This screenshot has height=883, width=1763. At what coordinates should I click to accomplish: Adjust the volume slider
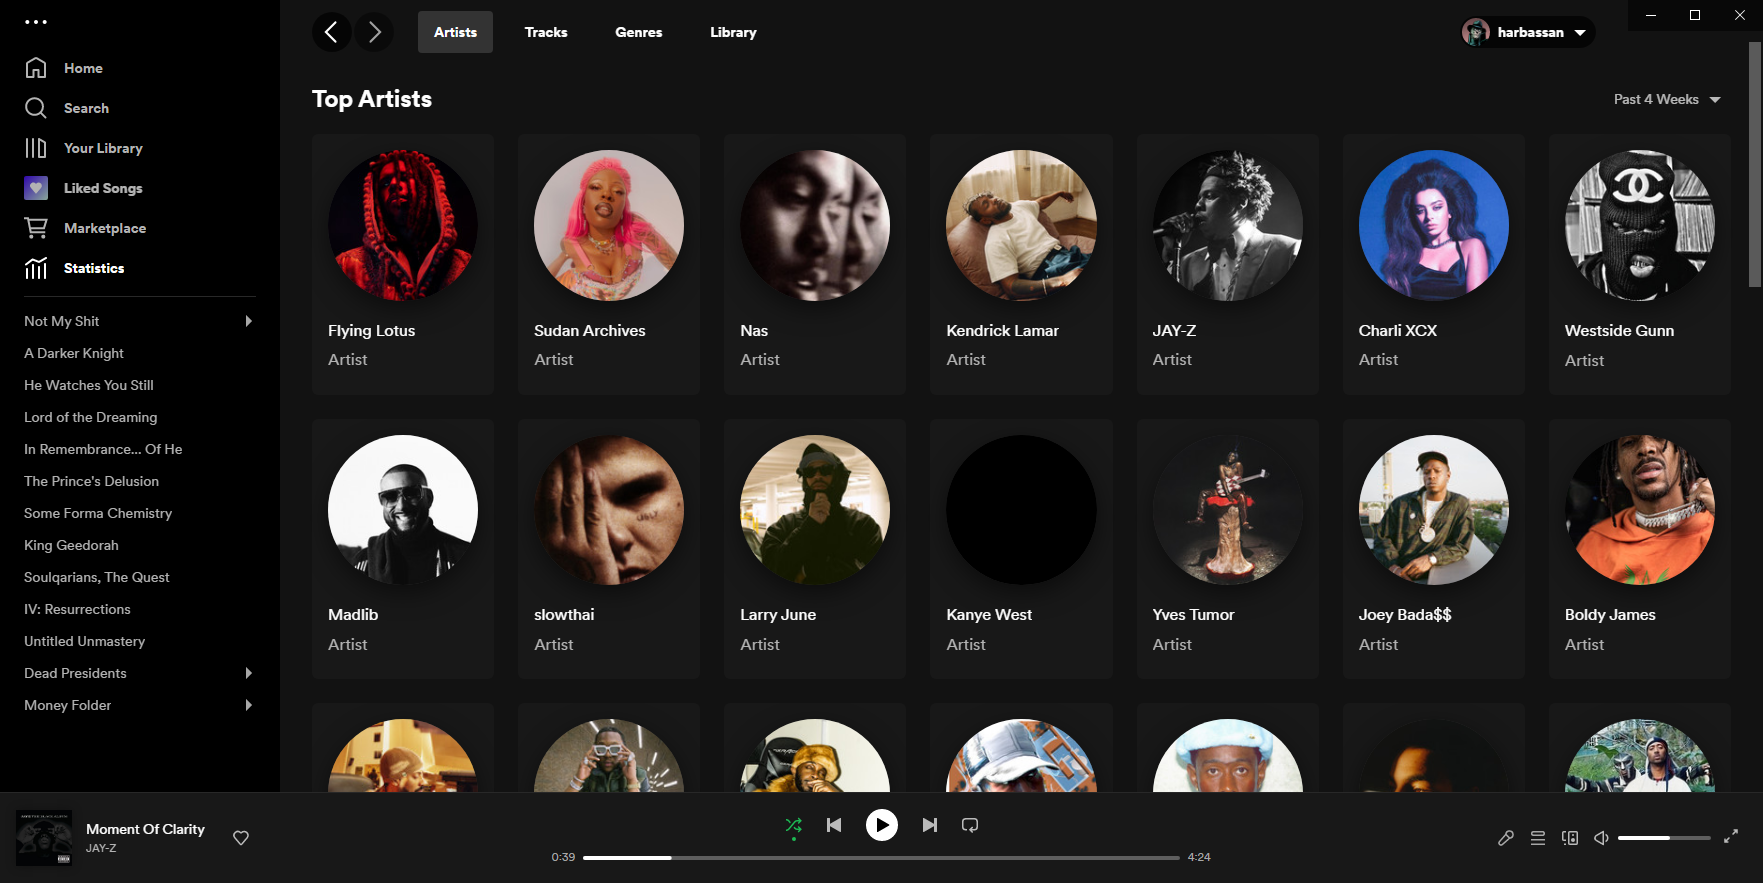coord(1663,838)
